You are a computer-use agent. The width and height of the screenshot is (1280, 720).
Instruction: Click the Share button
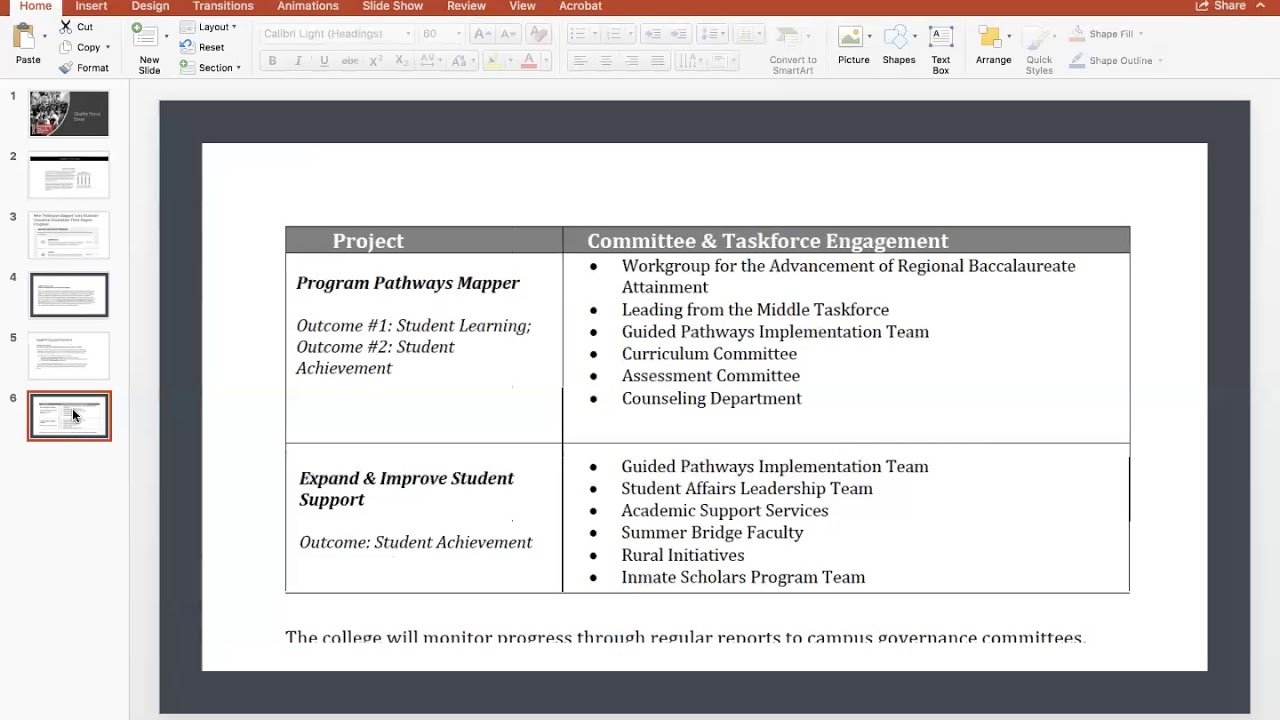[1221, 6]
